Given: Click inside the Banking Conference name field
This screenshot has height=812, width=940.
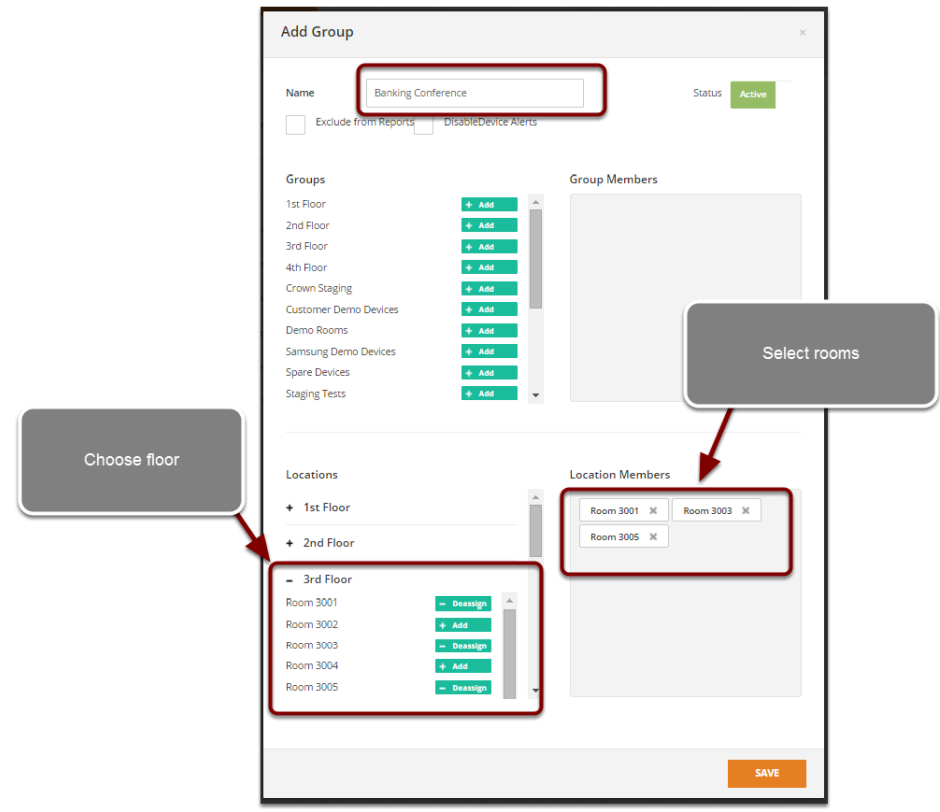Looking at the screenshot, I should [x=475, y=93].
